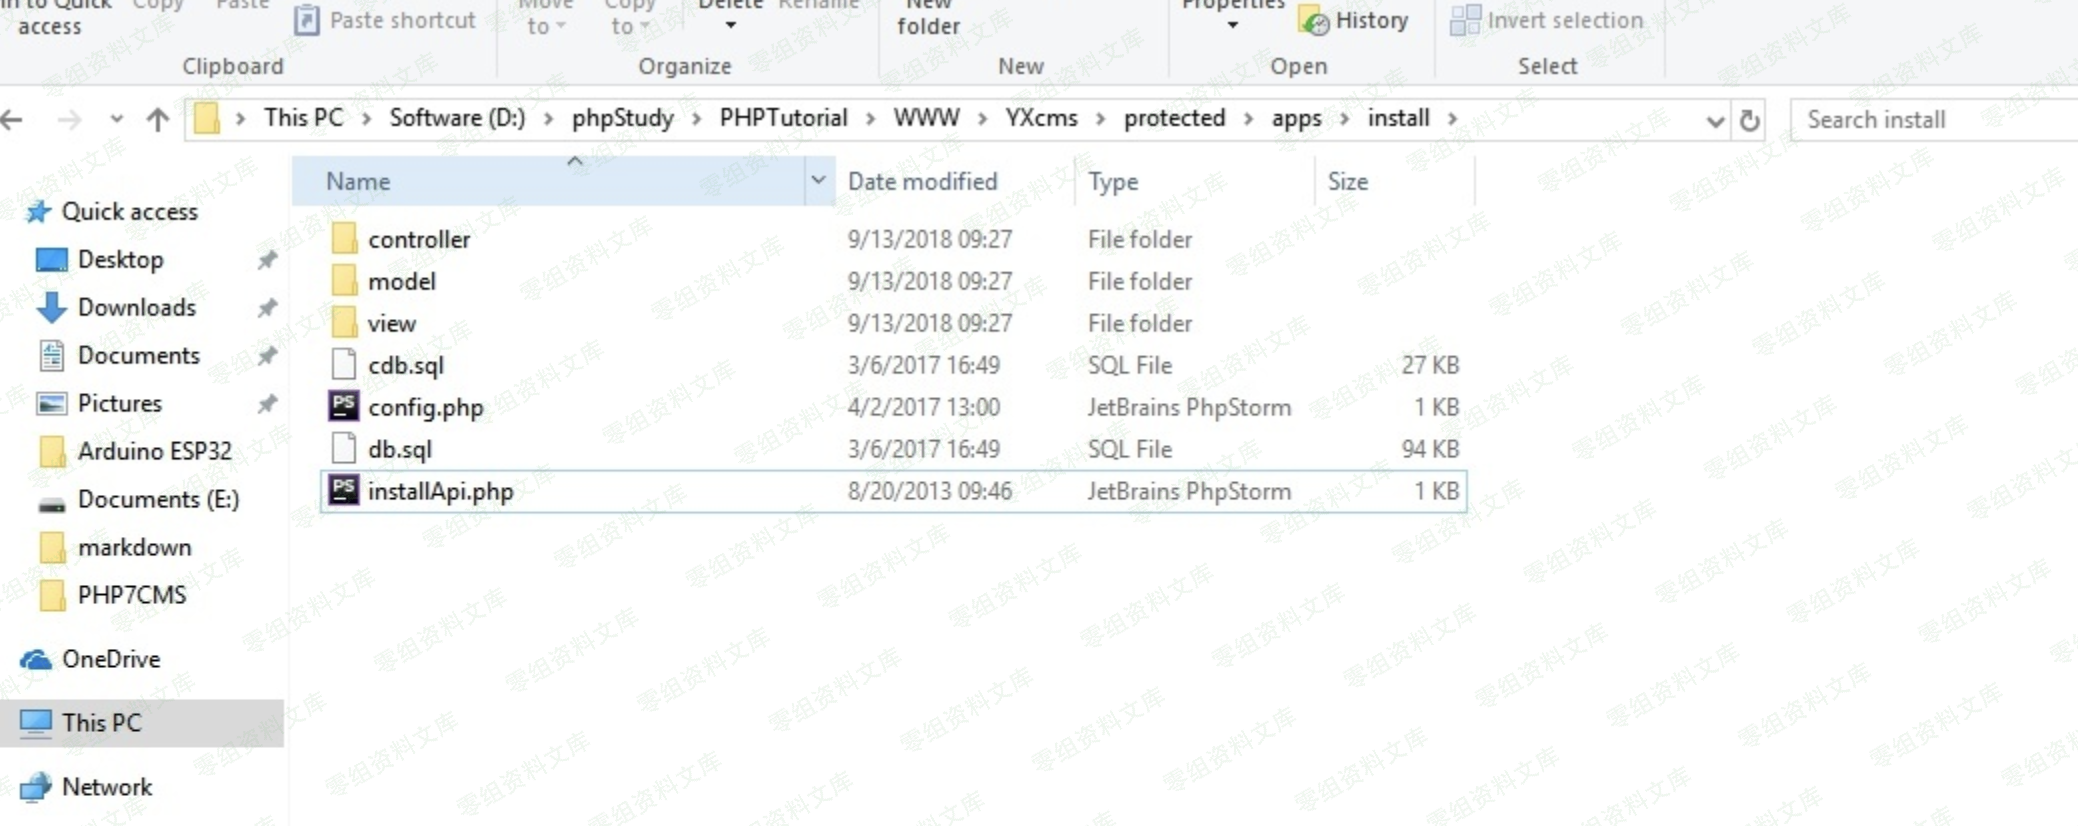Jump to phpStudy in address path
This screenshot has width=2078, height=826.
point(622,118)
